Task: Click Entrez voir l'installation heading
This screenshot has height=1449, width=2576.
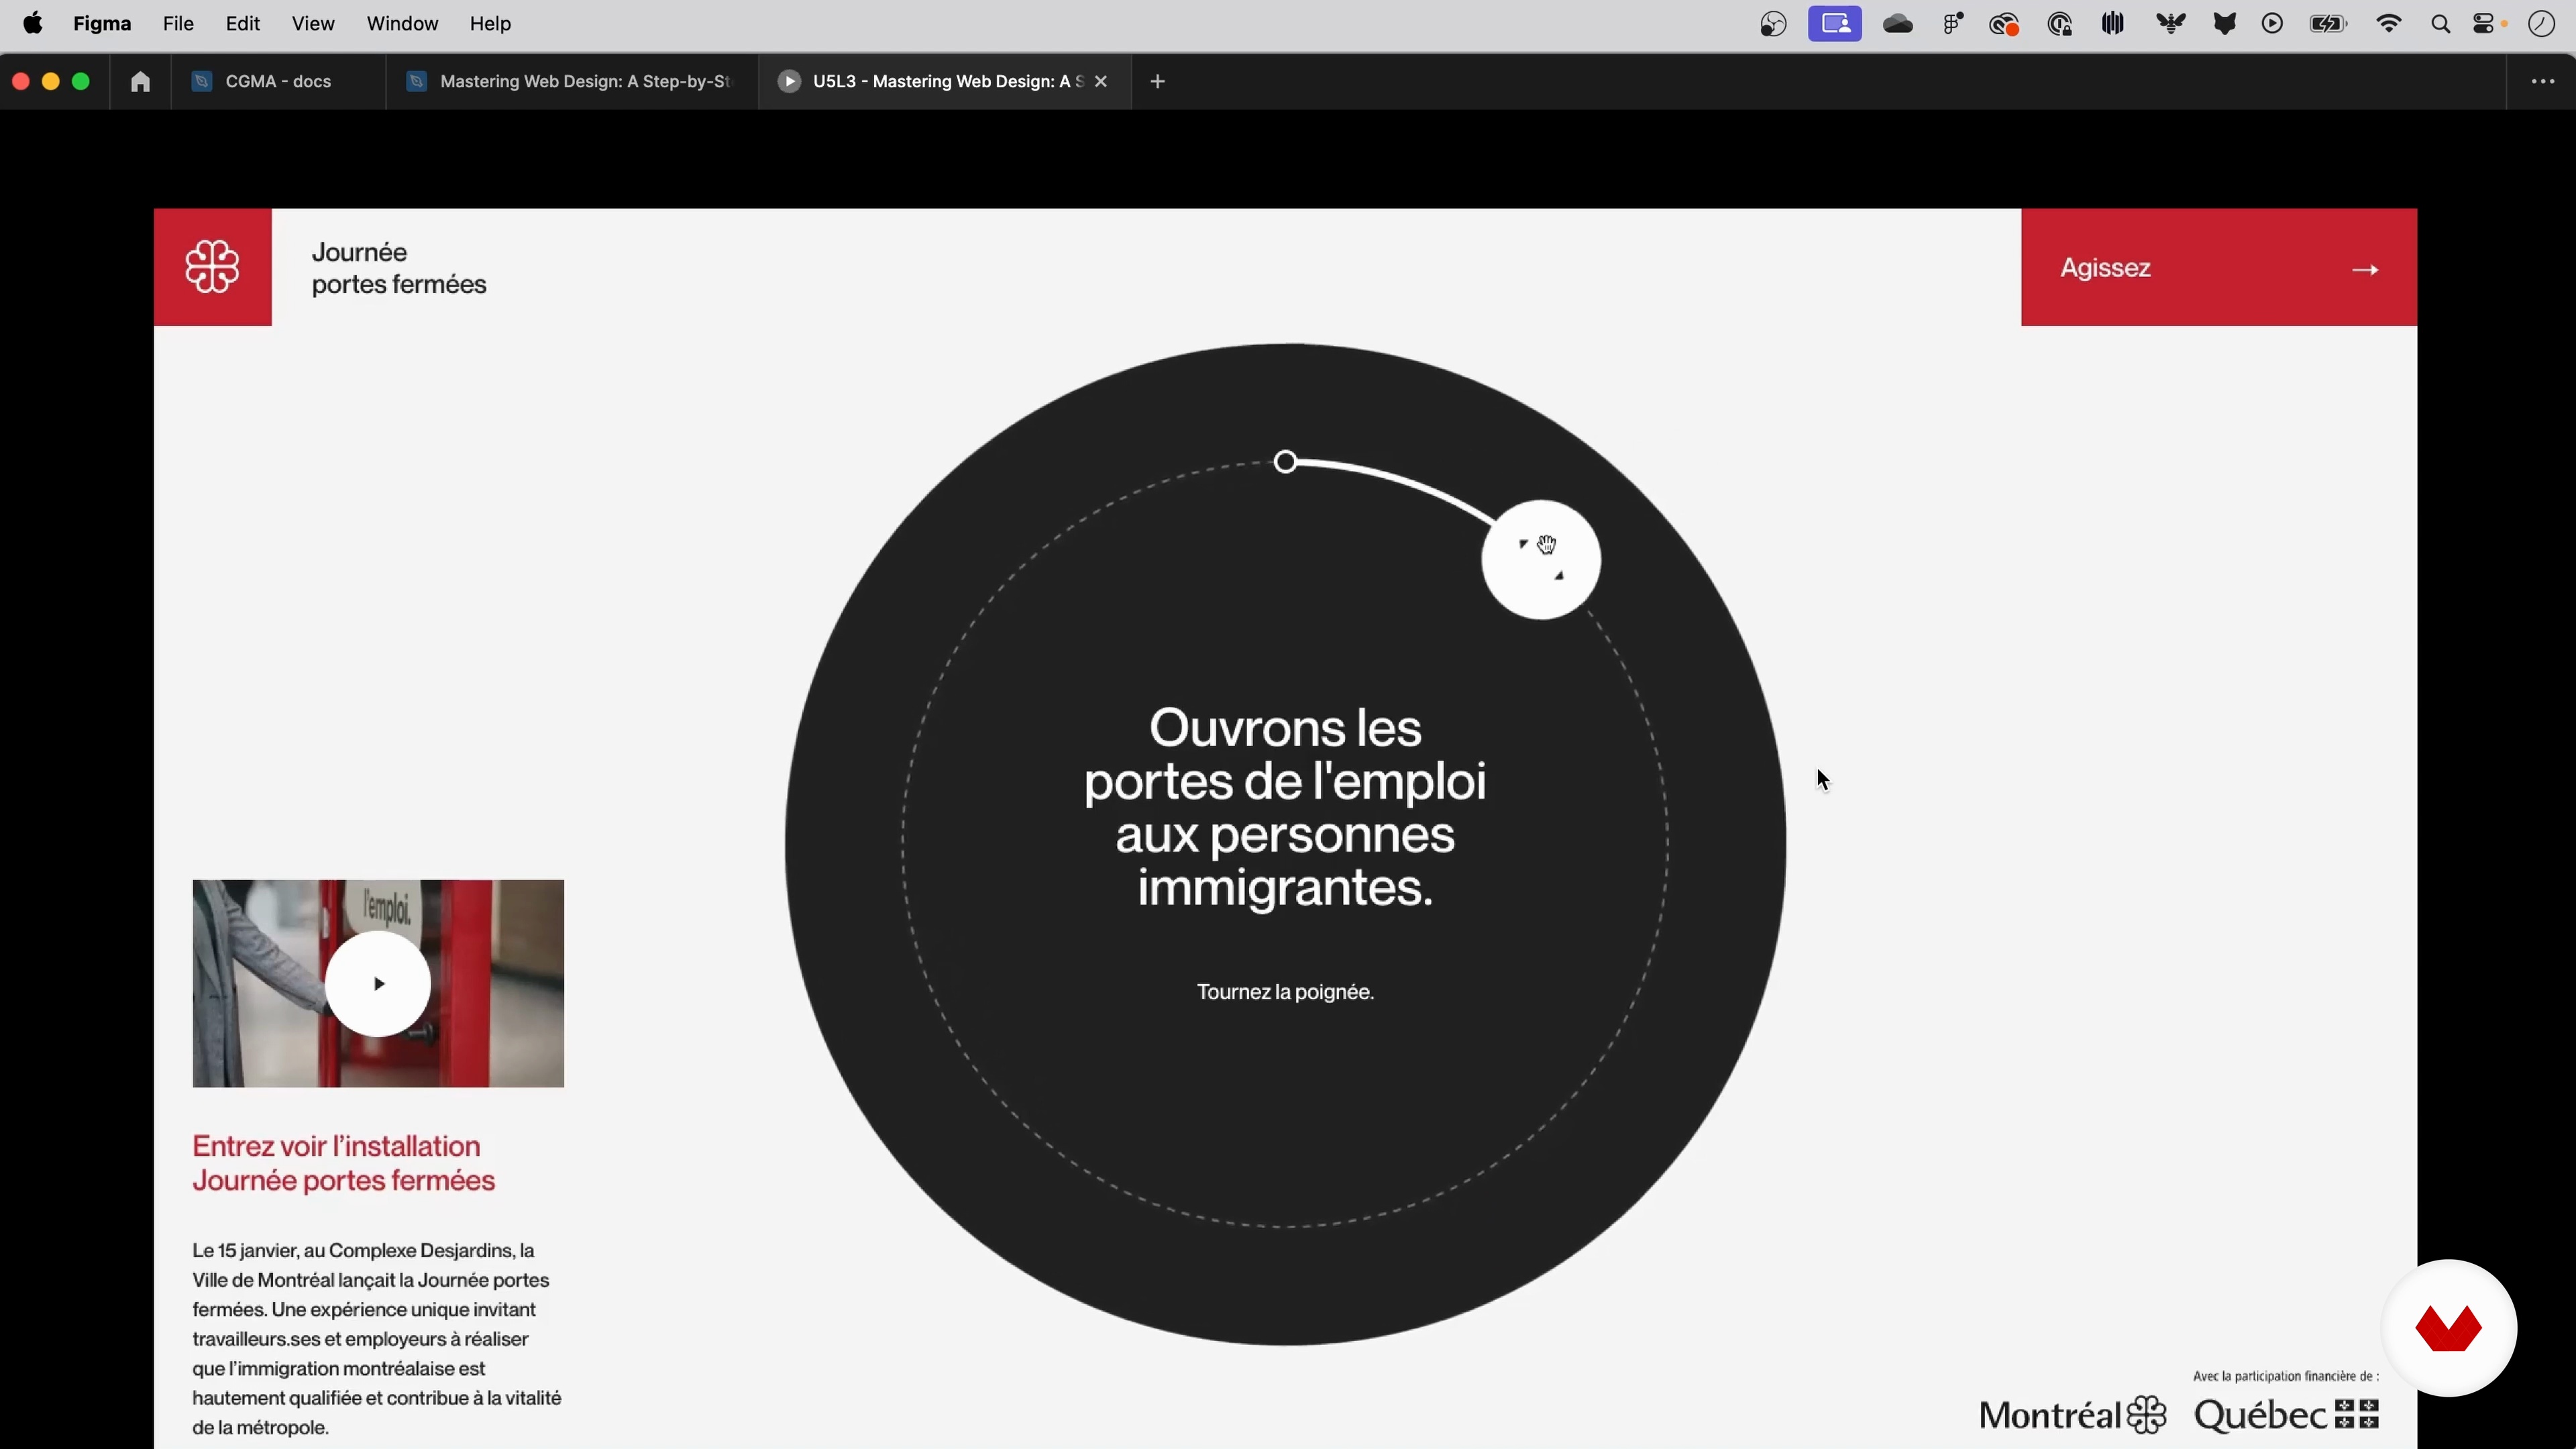Action: pos(343,1163)
